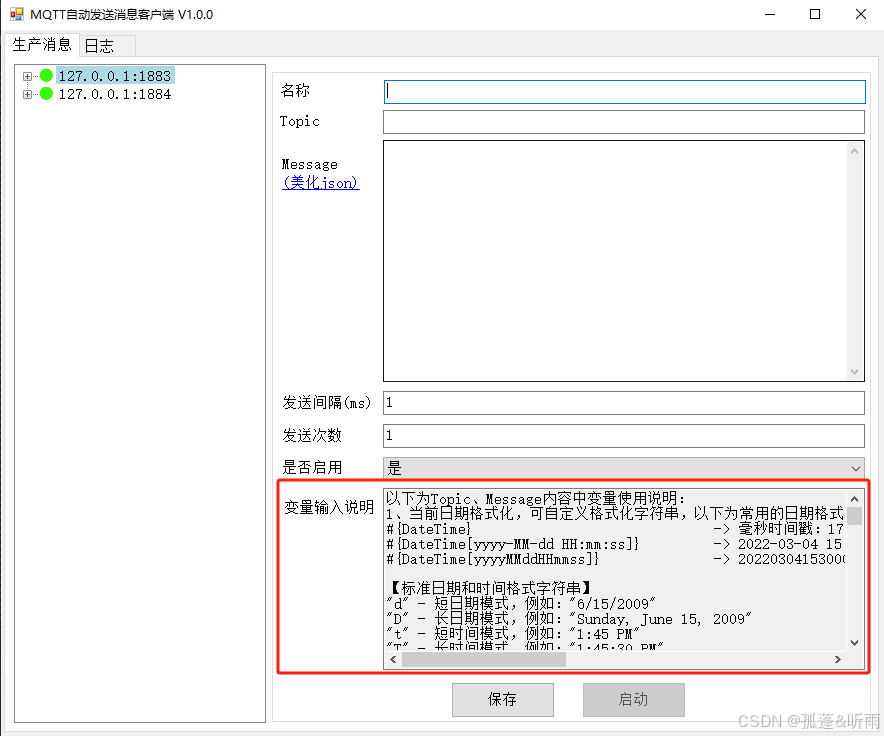Image resolution: width=884 pixels, height=736 pixels.
Task: Maximize the MQTT client window
Action: [815, 14]
